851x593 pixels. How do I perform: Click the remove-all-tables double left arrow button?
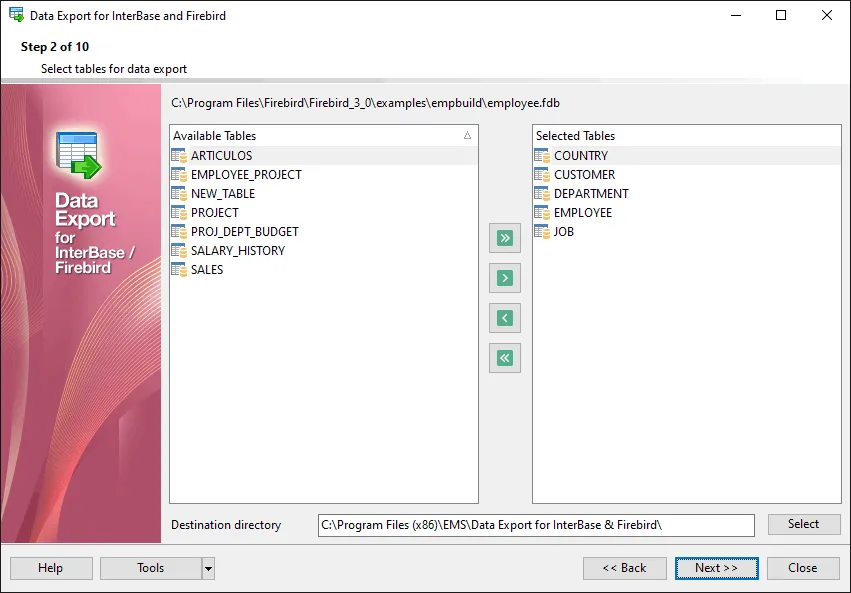point(505,358)
